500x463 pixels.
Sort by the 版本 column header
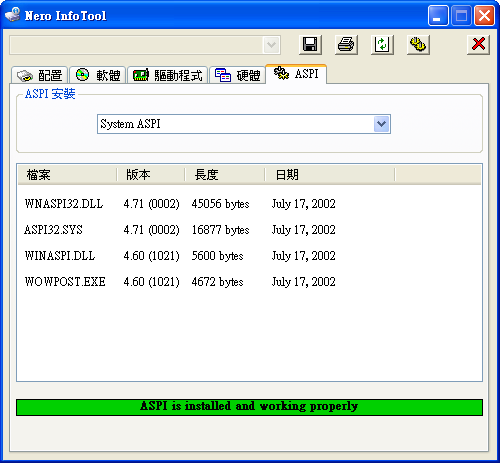(x=151, y=175)
